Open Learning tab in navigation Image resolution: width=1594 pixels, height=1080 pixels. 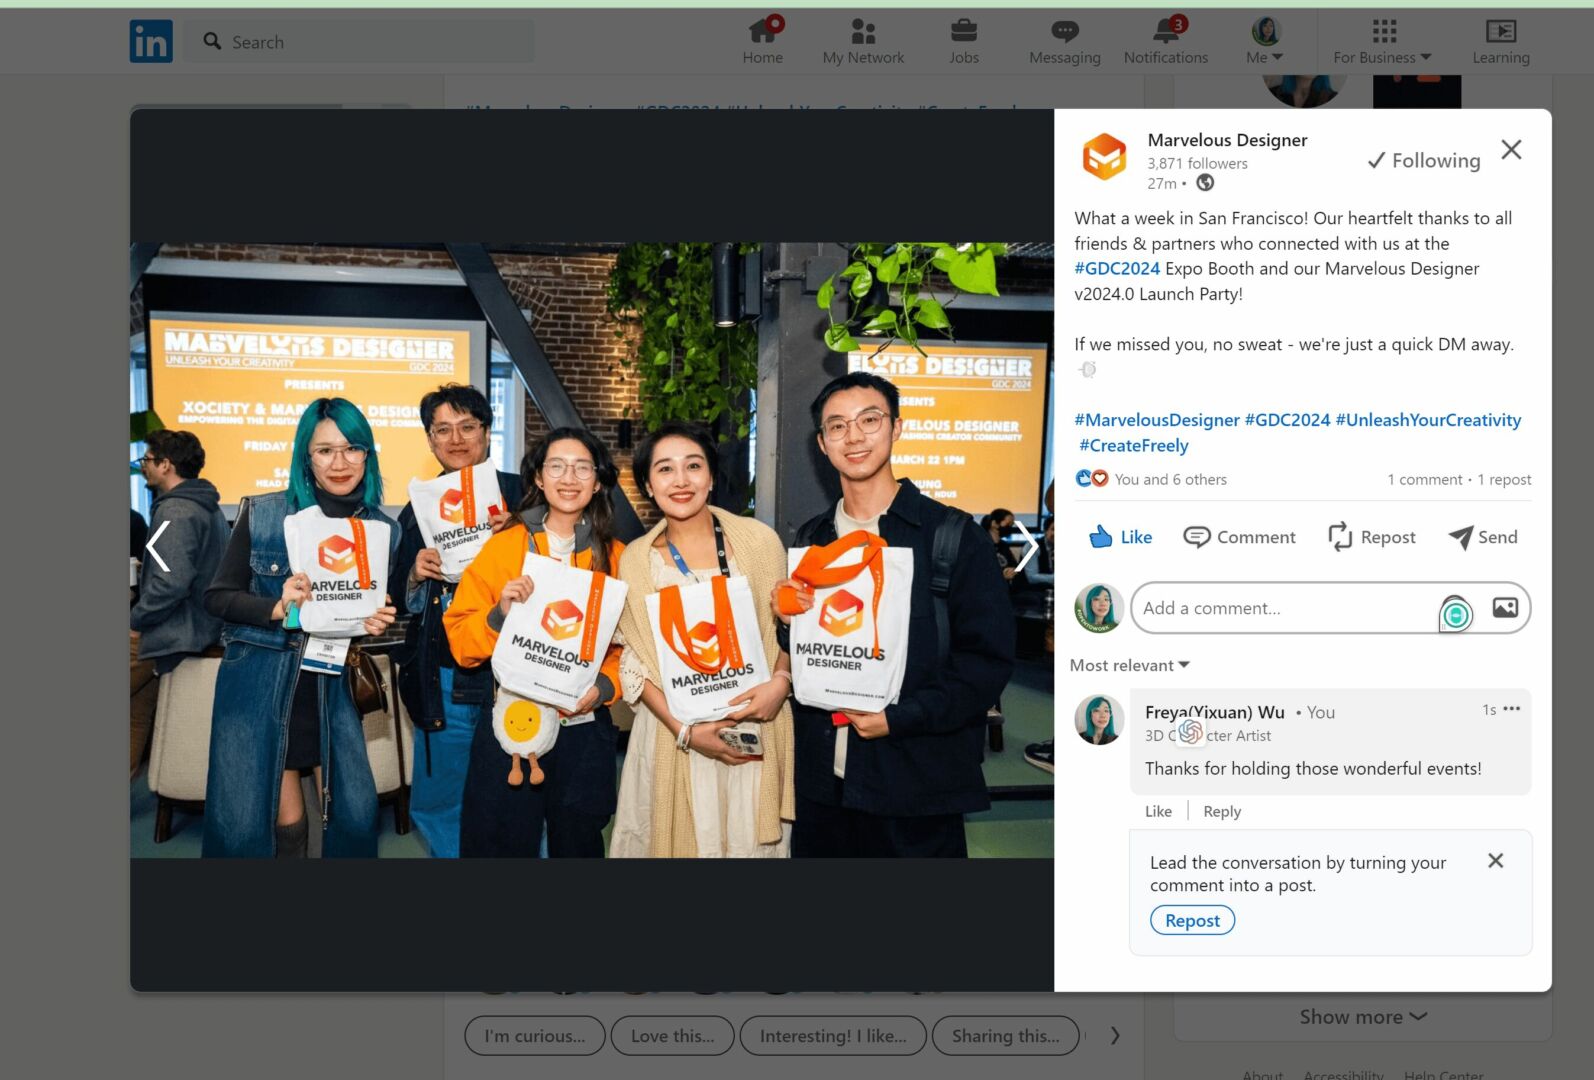pos(1500,41)
